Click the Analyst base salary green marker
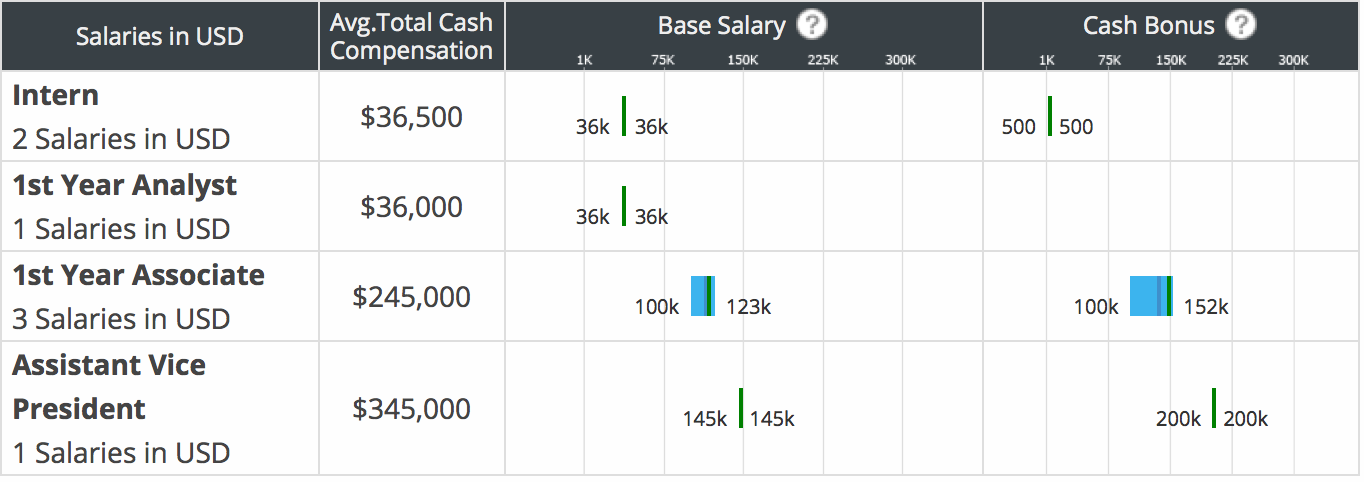 click(x=624, y=206)
